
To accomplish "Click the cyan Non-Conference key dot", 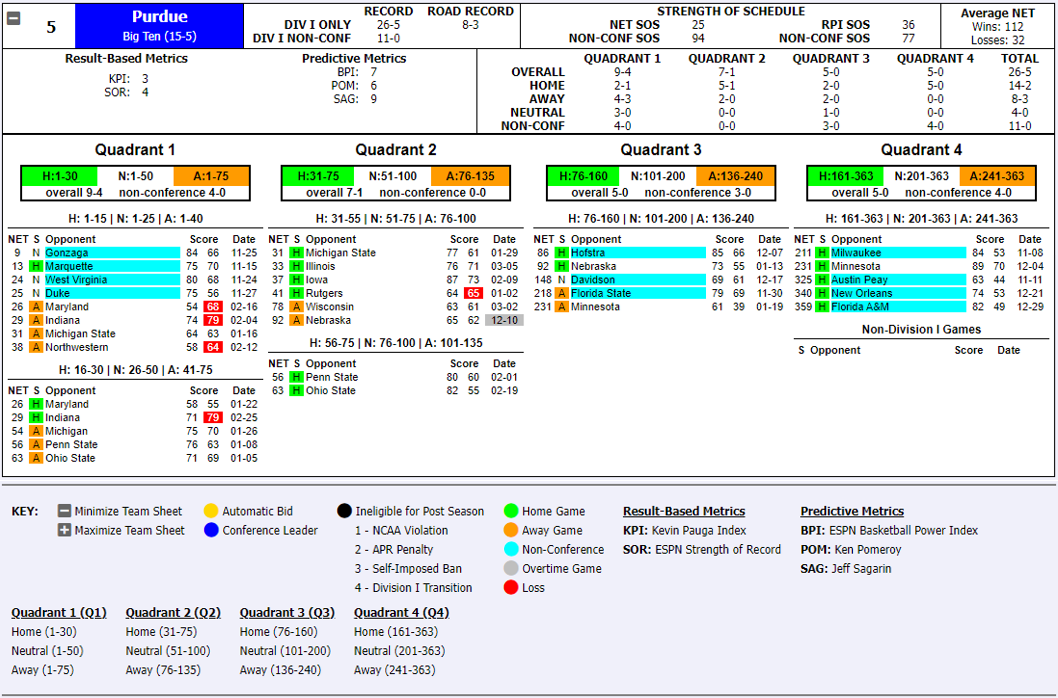I will coord(511,549).
